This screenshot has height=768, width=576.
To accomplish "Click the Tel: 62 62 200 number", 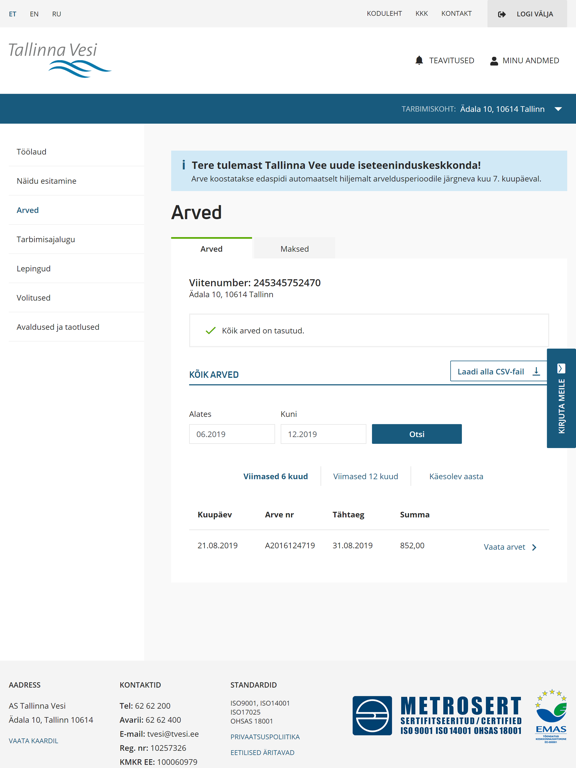I will (x=145, y=706).
